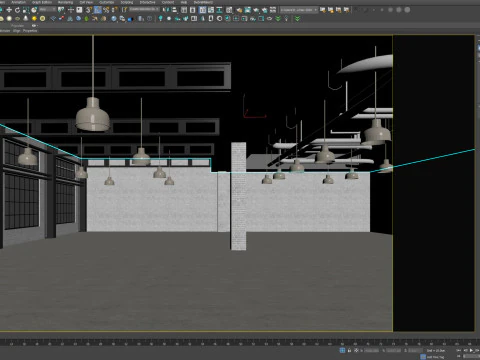480x360 pixels.
Task: Open the Rendered Frame Window
Action: click(x=248, y=10)
